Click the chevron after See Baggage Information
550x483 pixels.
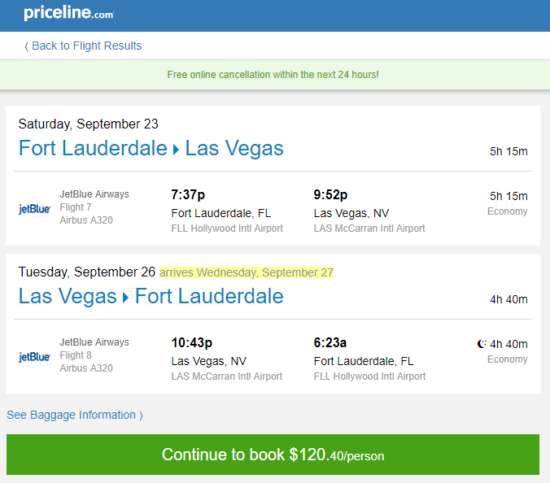(141, 416)
